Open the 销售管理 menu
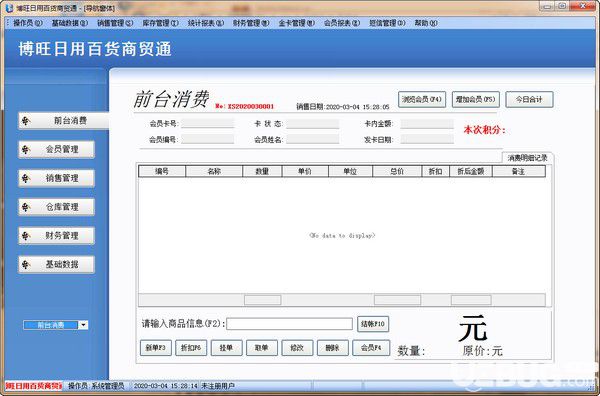This screenshot has width=600, height=396. (x=115, y=23)
